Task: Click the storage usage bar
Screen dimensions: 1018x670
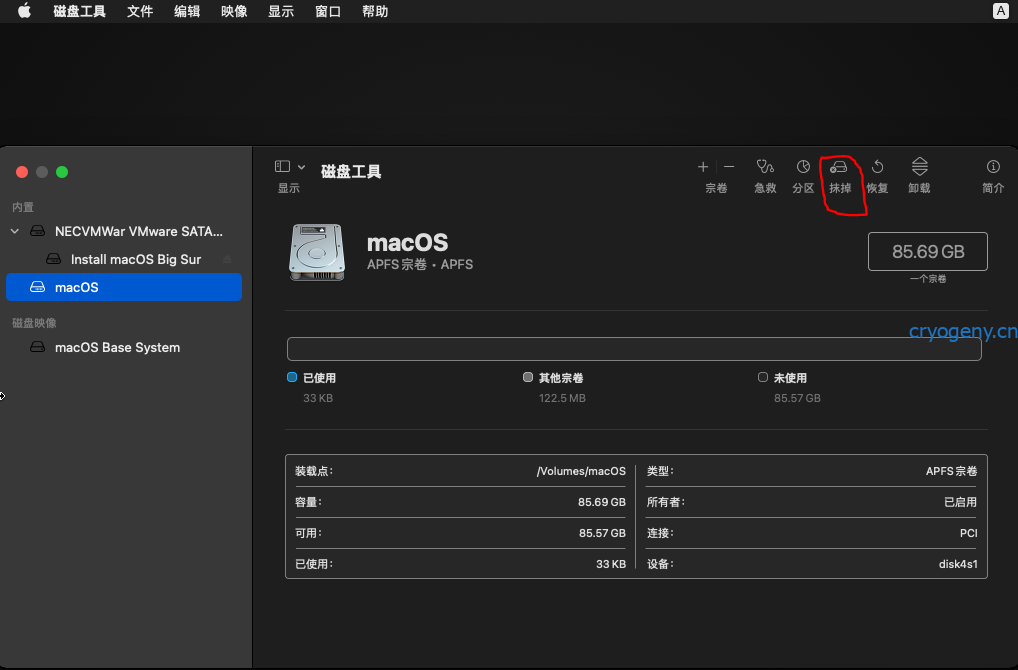Action: pyautogui.click(x=634, y=349)
